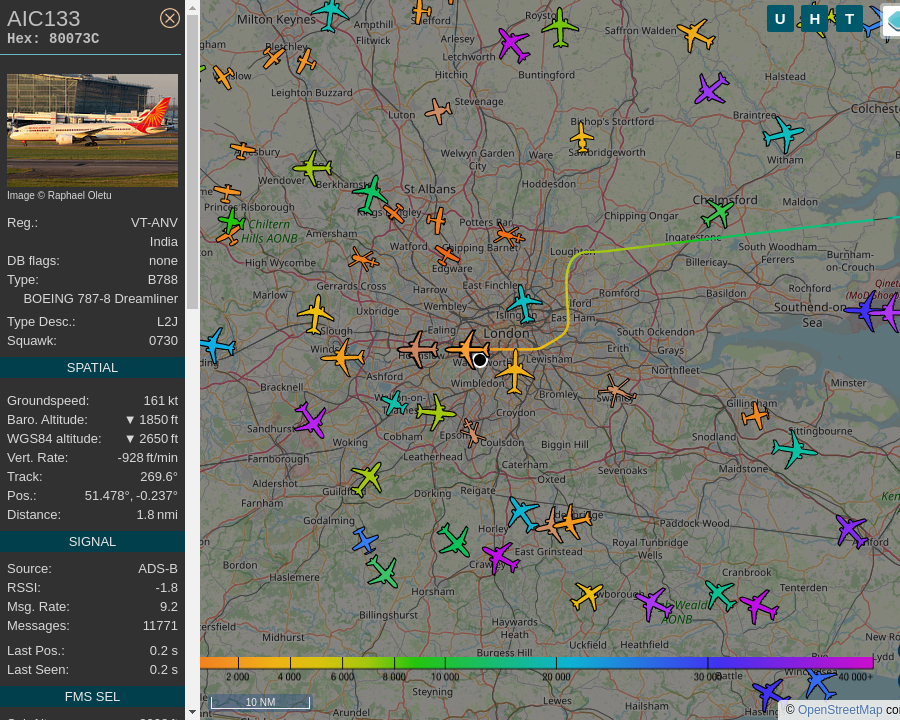This screenshot has height=720, width=900.
Task: Select the green aircraft over St Albans
Action: [373, 191]
